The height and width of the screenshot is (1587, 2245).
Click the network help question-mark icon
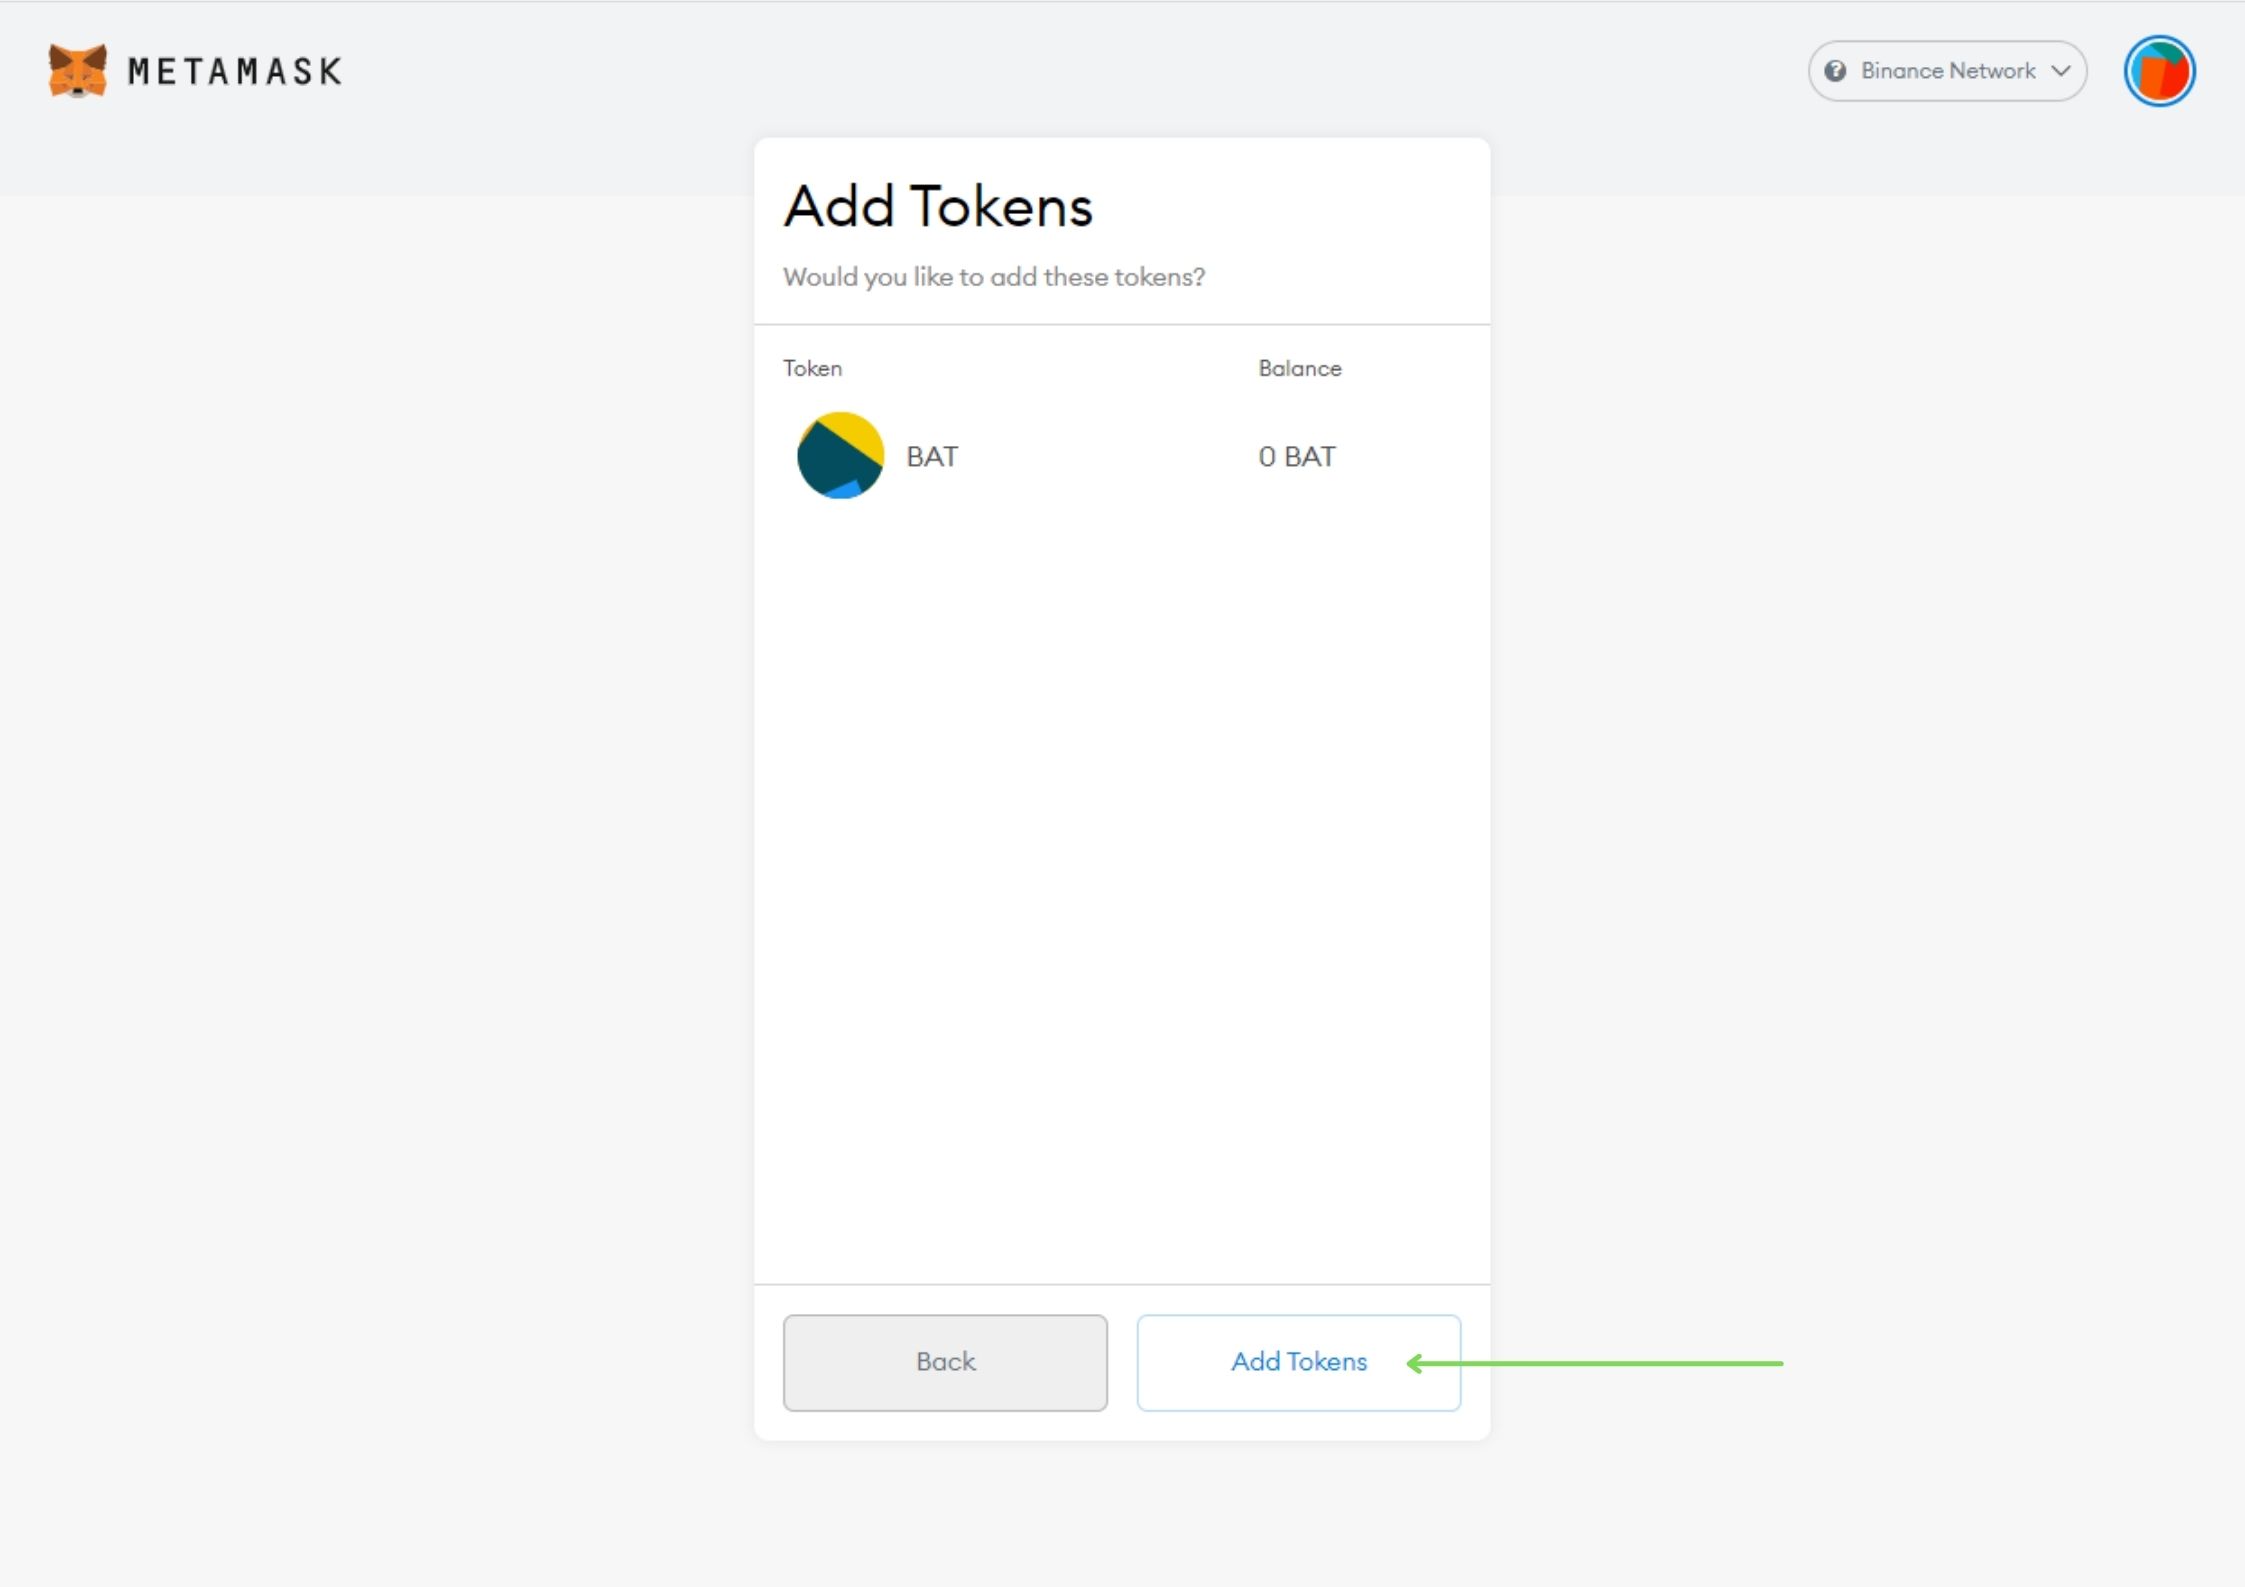pyautogui.click(x=1835, y=71)
